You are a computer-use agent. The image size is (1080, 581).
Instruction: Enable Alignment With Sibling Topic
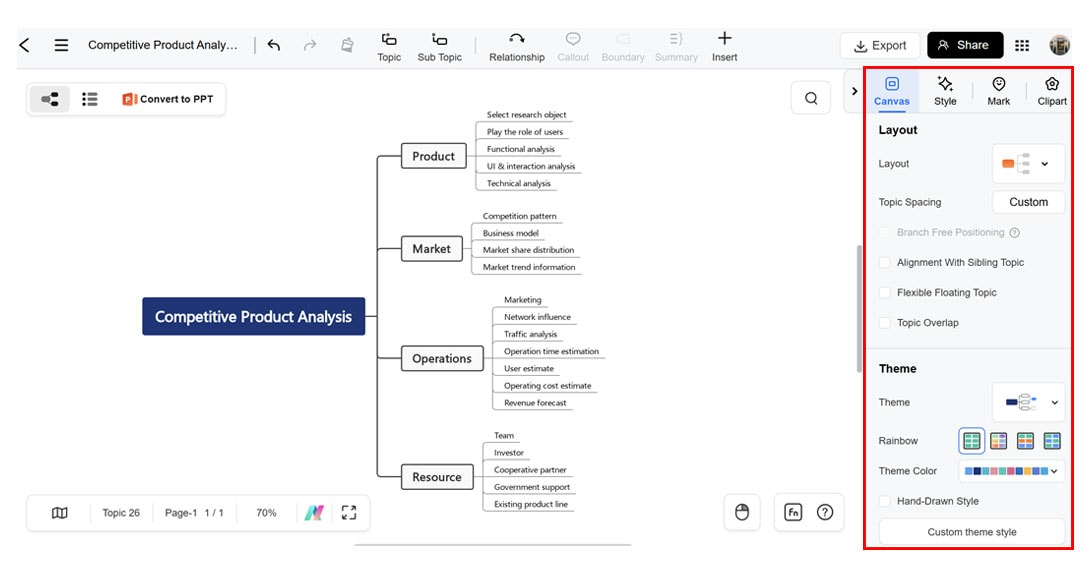pyautogui.click(x=884, y=262)
